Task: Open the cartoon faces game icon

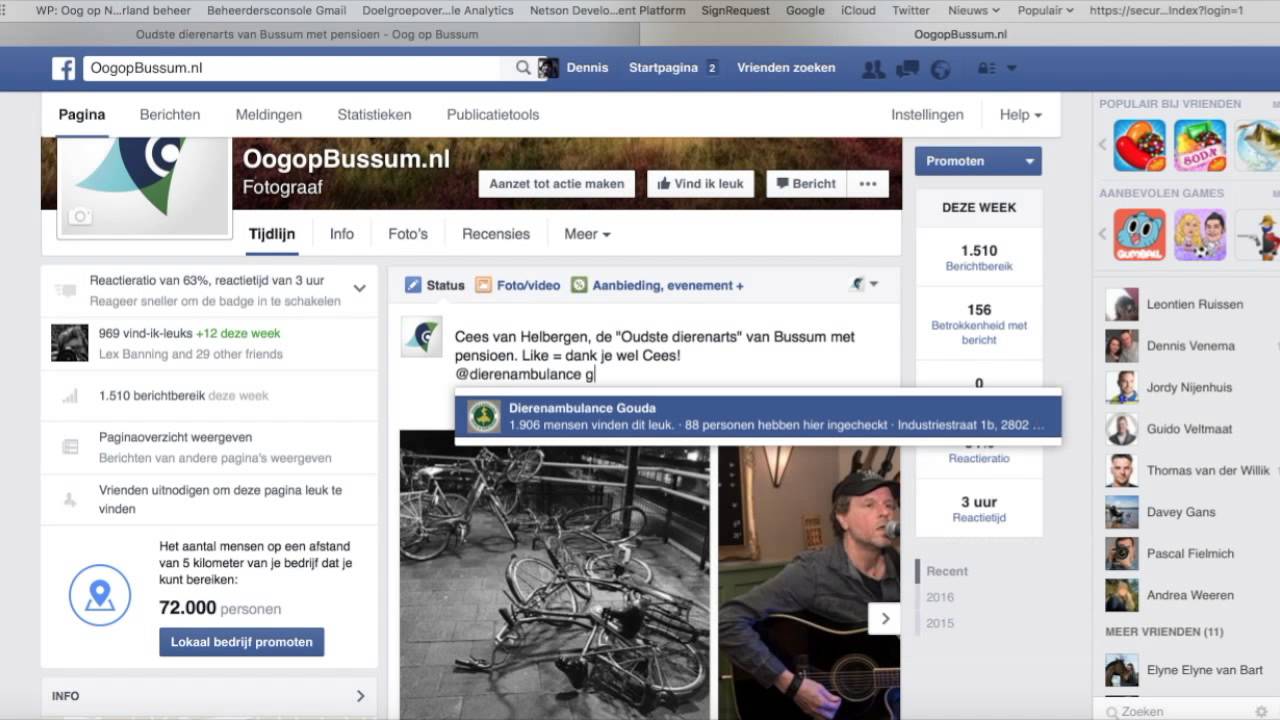Action: coord(1200,235)
